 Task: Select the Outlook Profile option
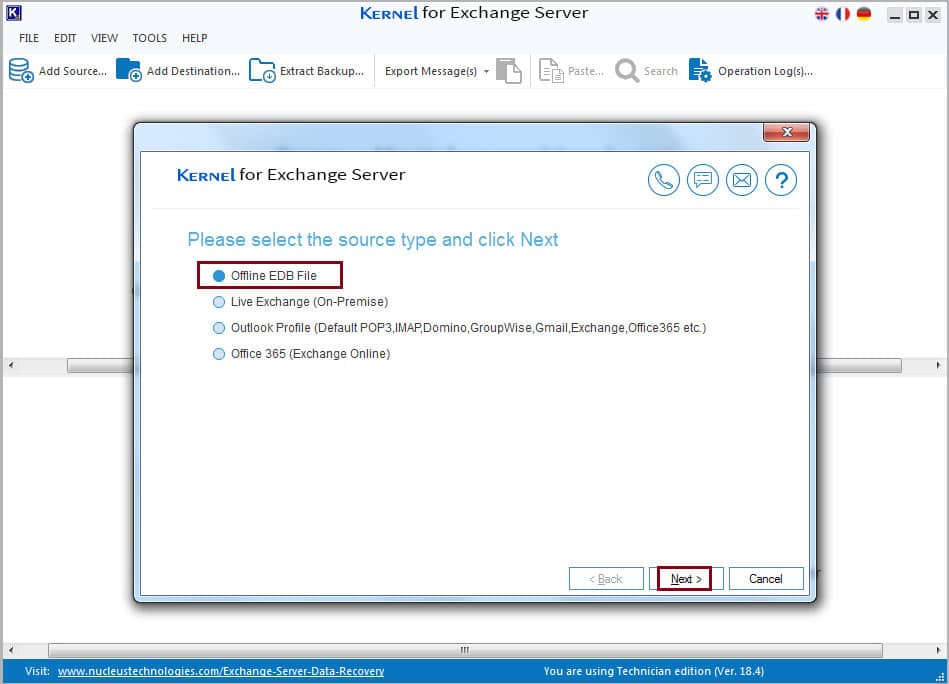(x=218, y=328)
